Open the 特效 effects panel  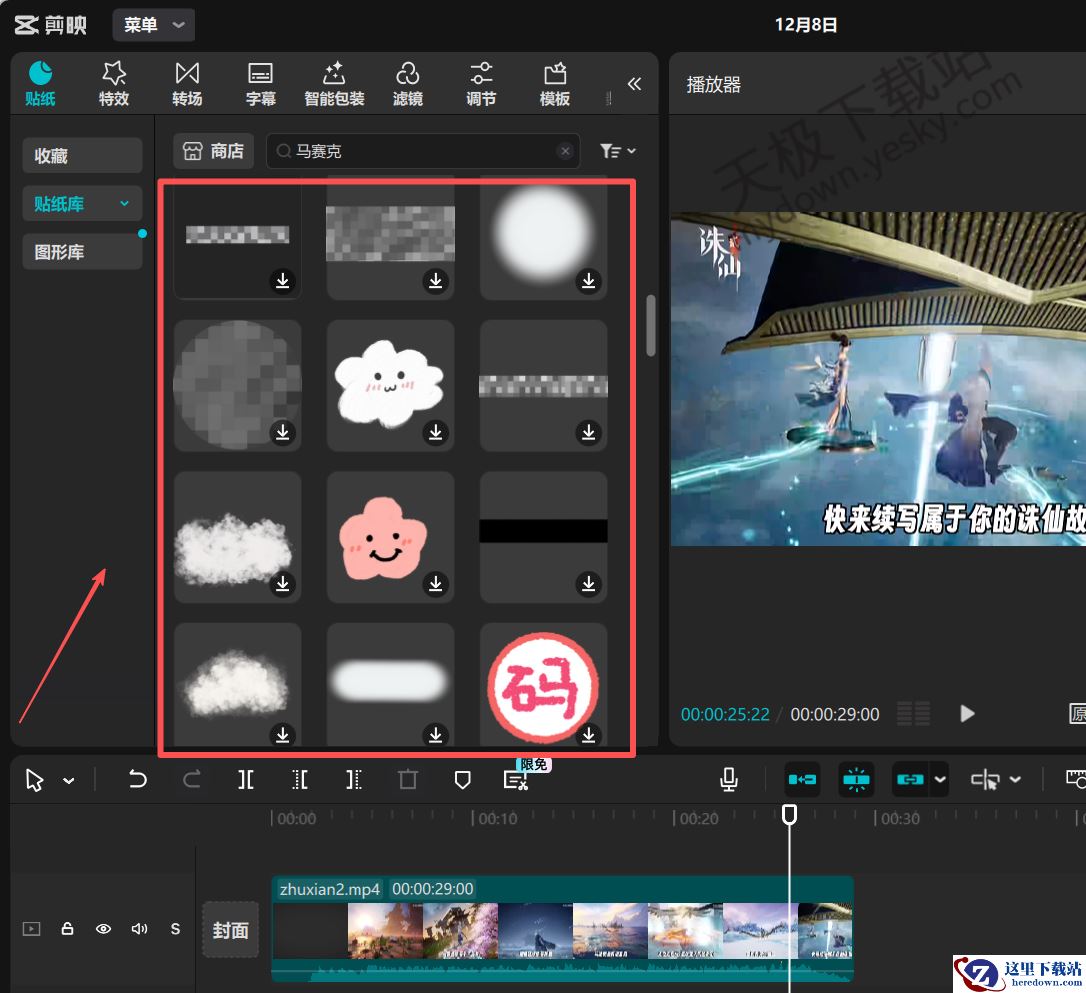point(113,83)
